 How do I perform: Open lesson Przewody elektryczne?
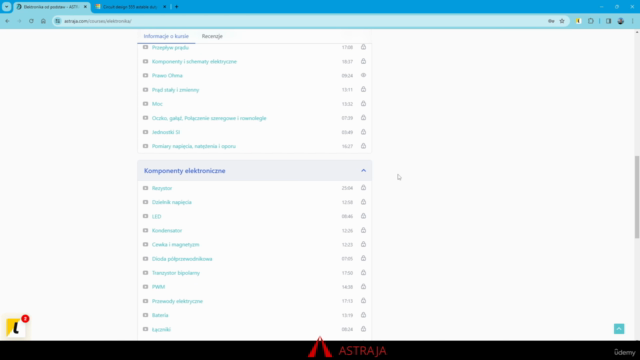click(177, 301)
